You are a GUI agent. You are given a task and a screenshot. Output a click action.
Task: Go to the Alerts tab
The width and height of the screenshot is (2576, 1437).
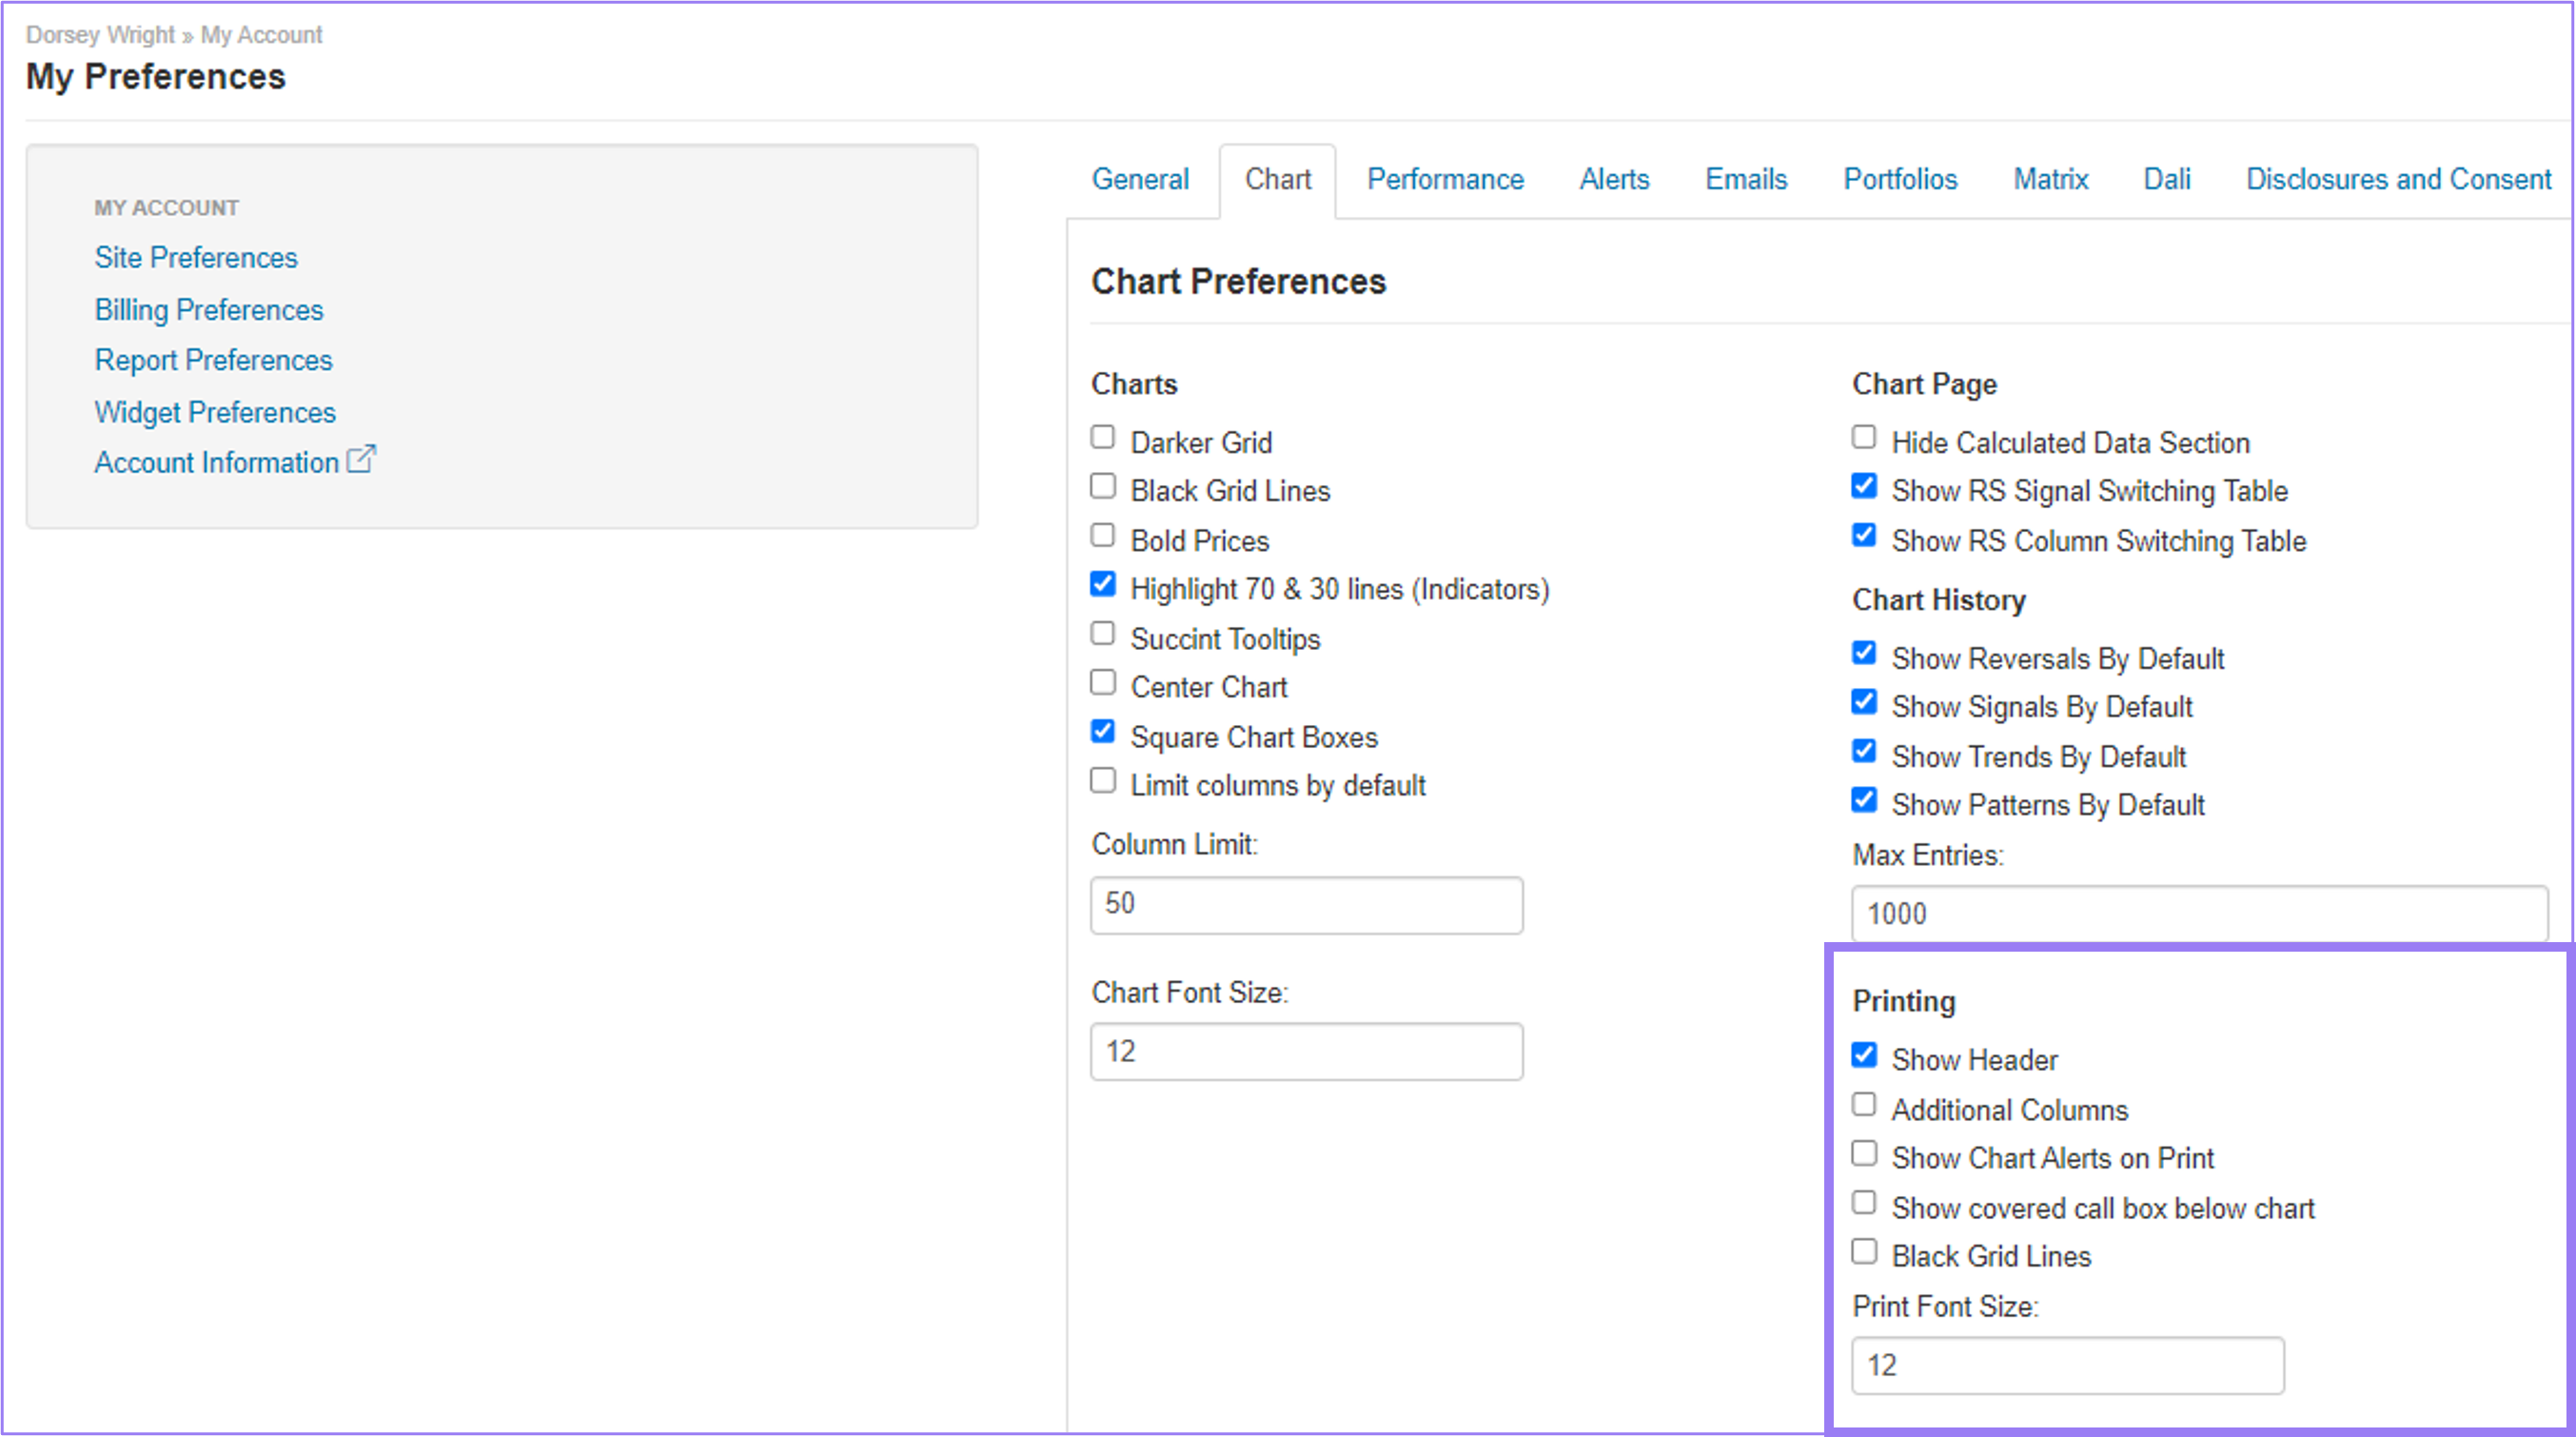point(1614,179)
